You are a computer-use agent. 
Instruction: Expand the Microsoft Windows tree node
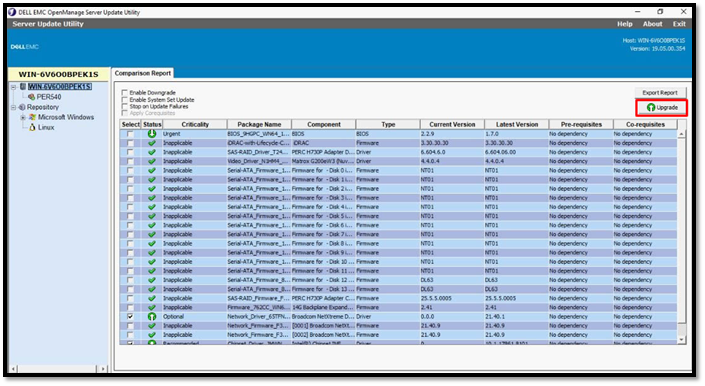tap(23, 117)
